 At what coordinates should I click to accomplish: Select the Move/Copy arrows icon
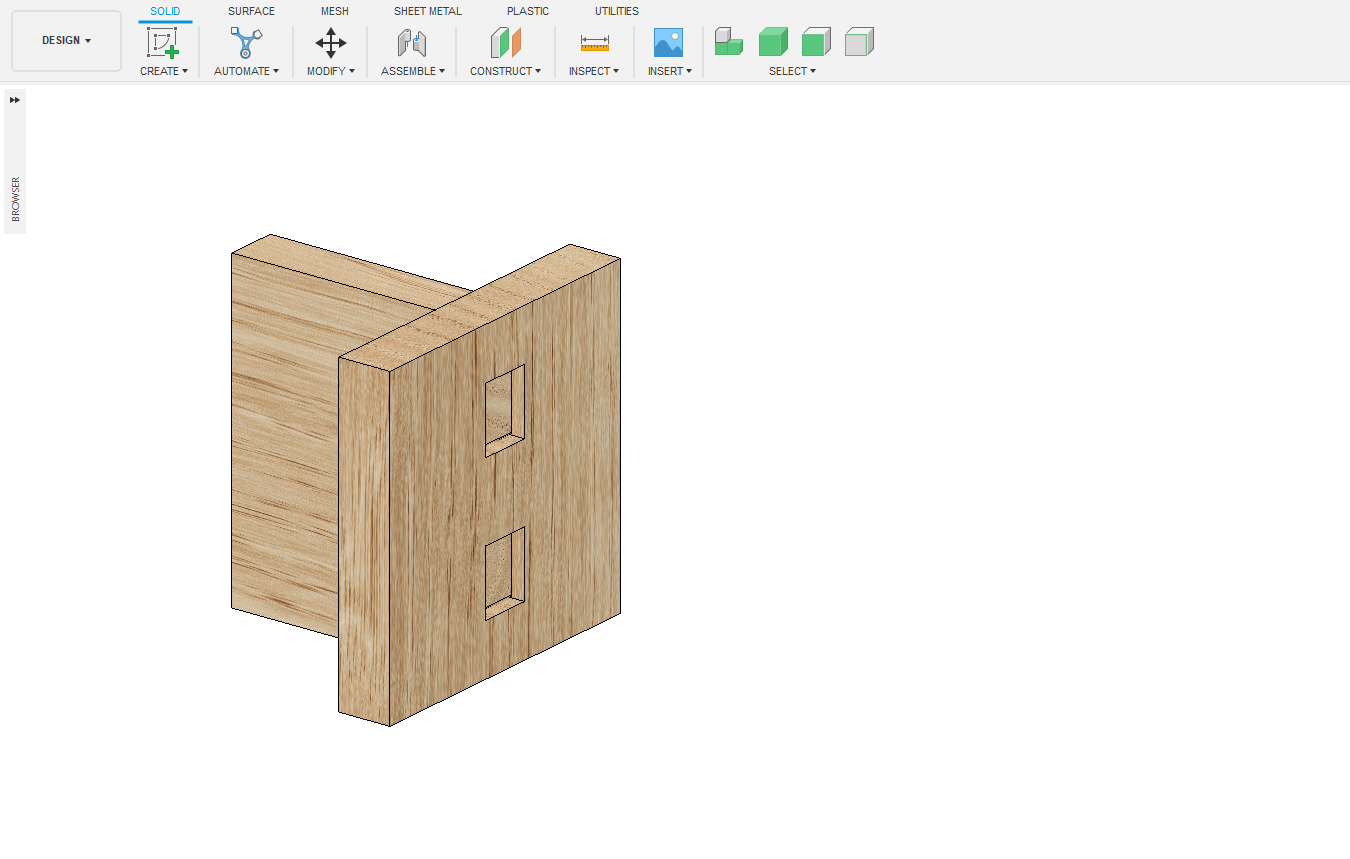(x=331, y=43)
